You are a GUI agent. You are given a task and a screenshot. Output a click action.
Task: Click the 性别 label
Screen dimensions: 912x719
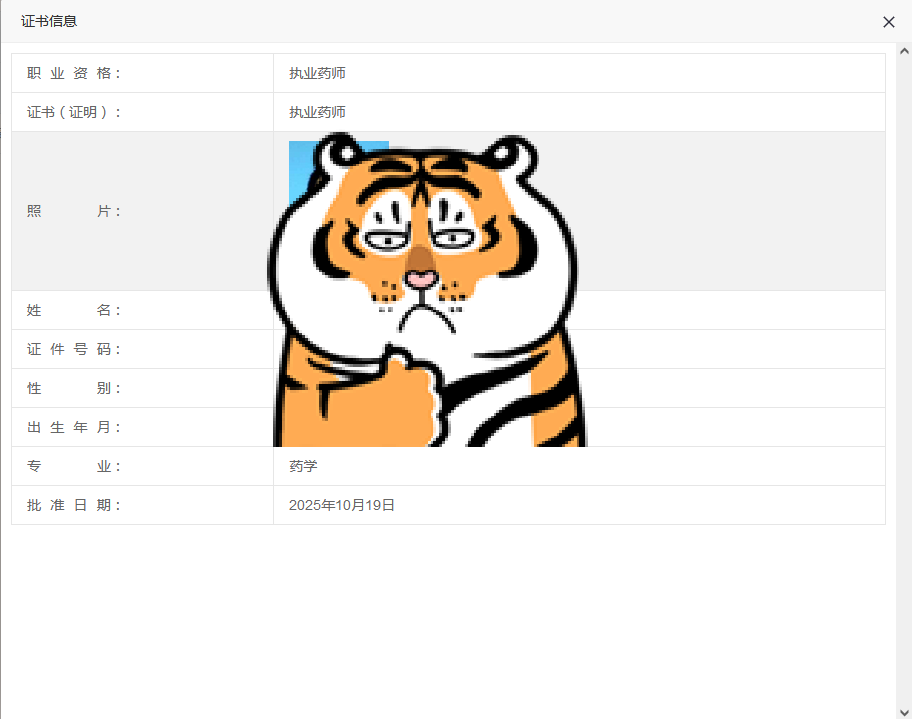(x=74, y=388)
